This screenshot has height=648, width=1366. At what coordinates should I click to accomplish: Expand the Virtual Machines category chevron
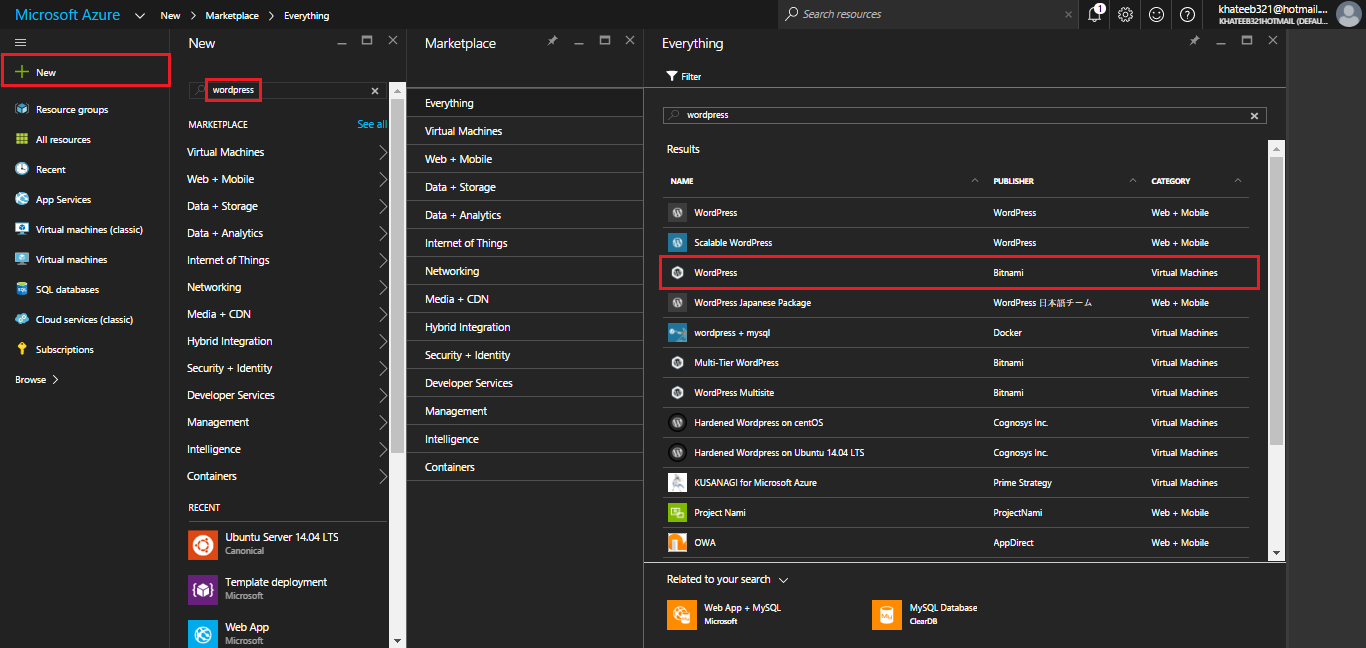coord(383,152)
